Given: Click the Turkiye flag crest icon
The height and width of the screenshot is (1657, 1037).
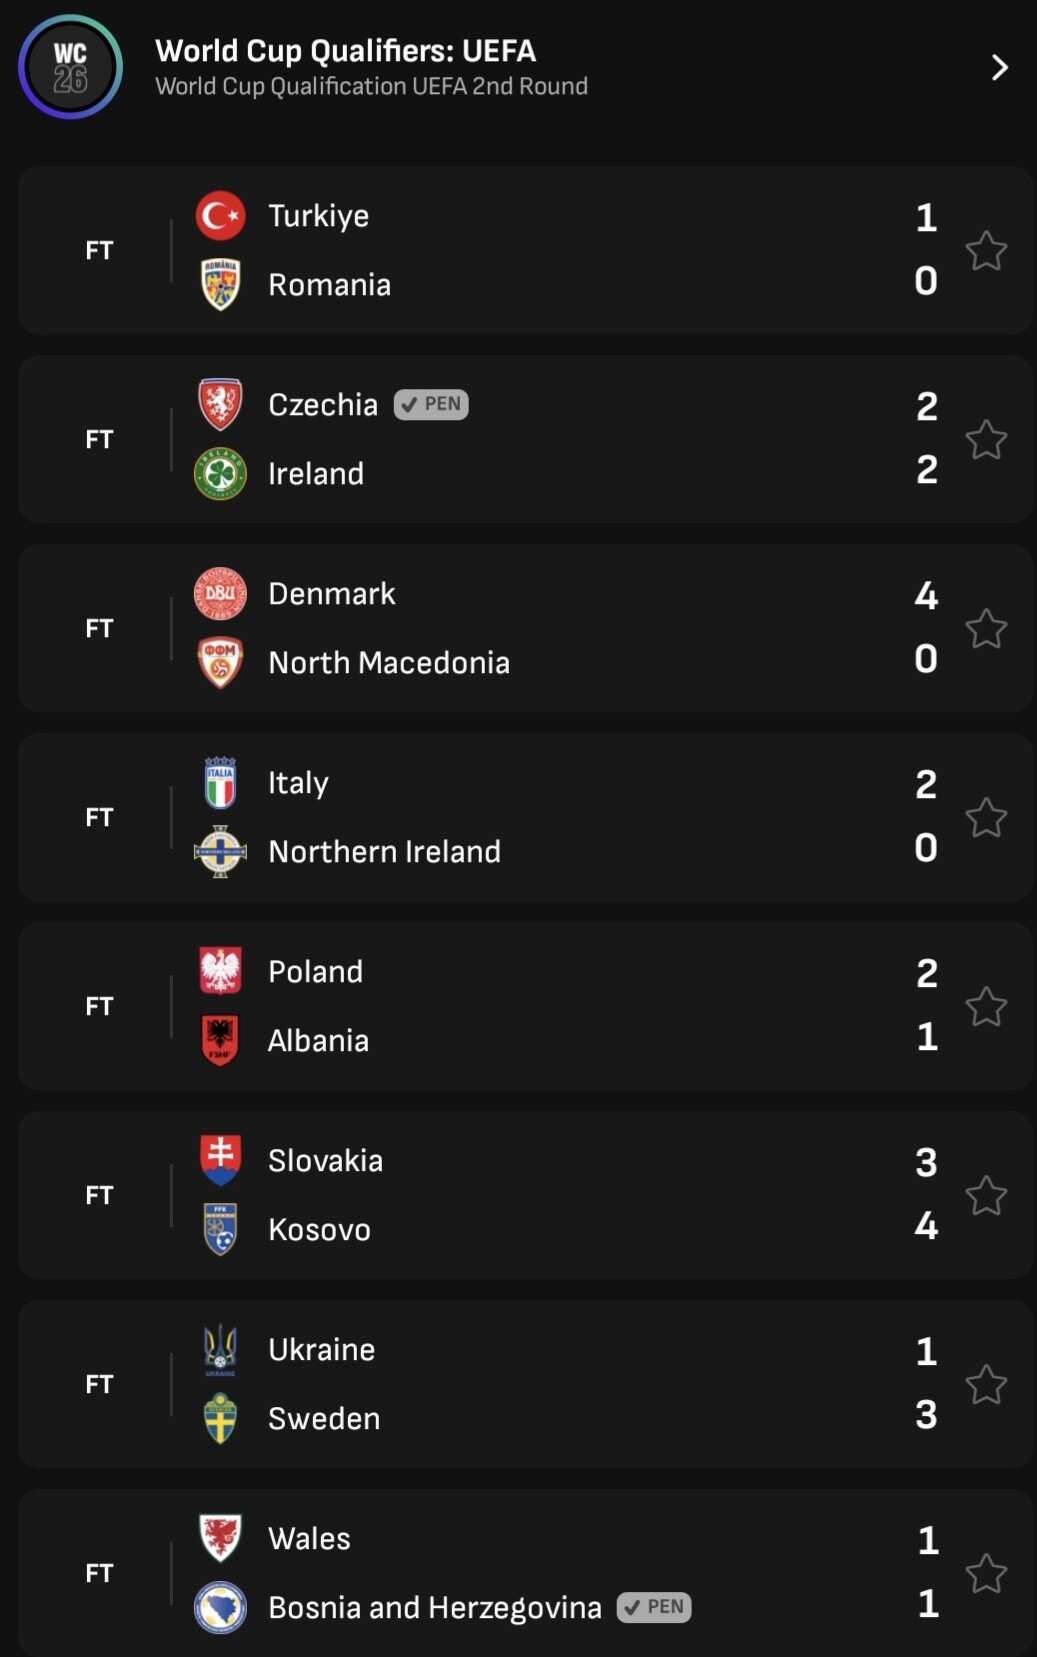Looking at the screenshot, I should point(220,216).
